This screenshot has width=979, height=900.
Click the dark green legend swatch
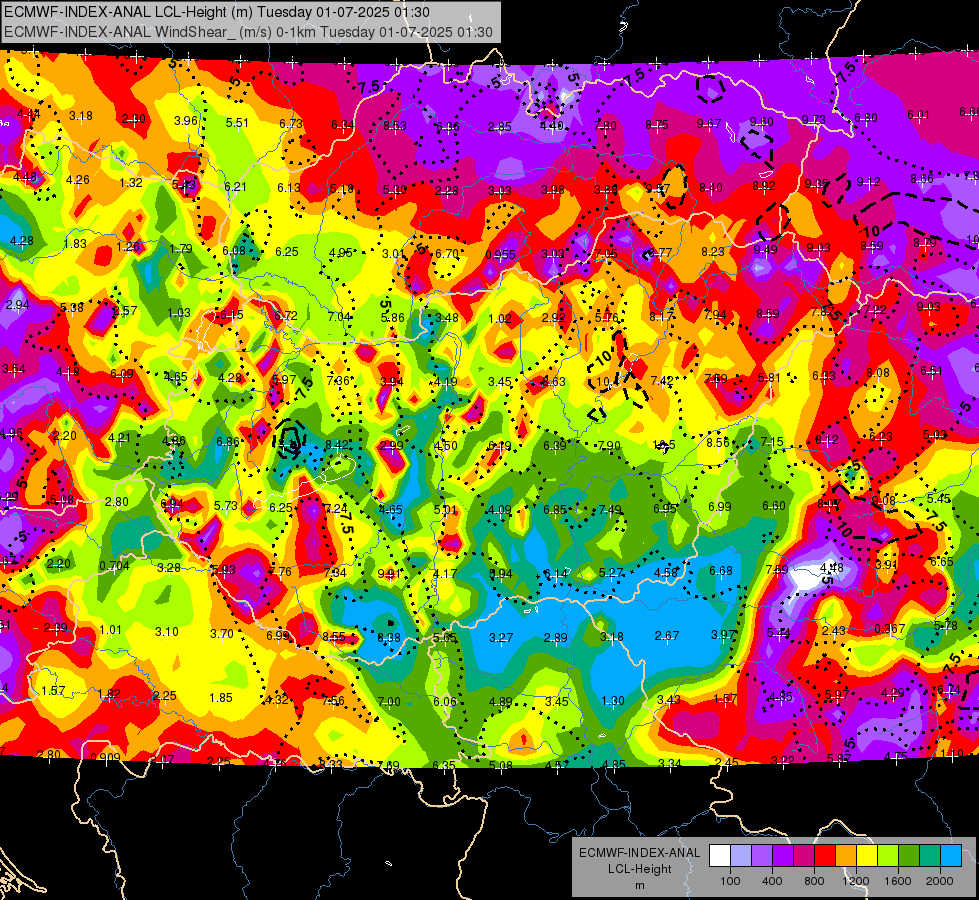click(x=908, y=856)
